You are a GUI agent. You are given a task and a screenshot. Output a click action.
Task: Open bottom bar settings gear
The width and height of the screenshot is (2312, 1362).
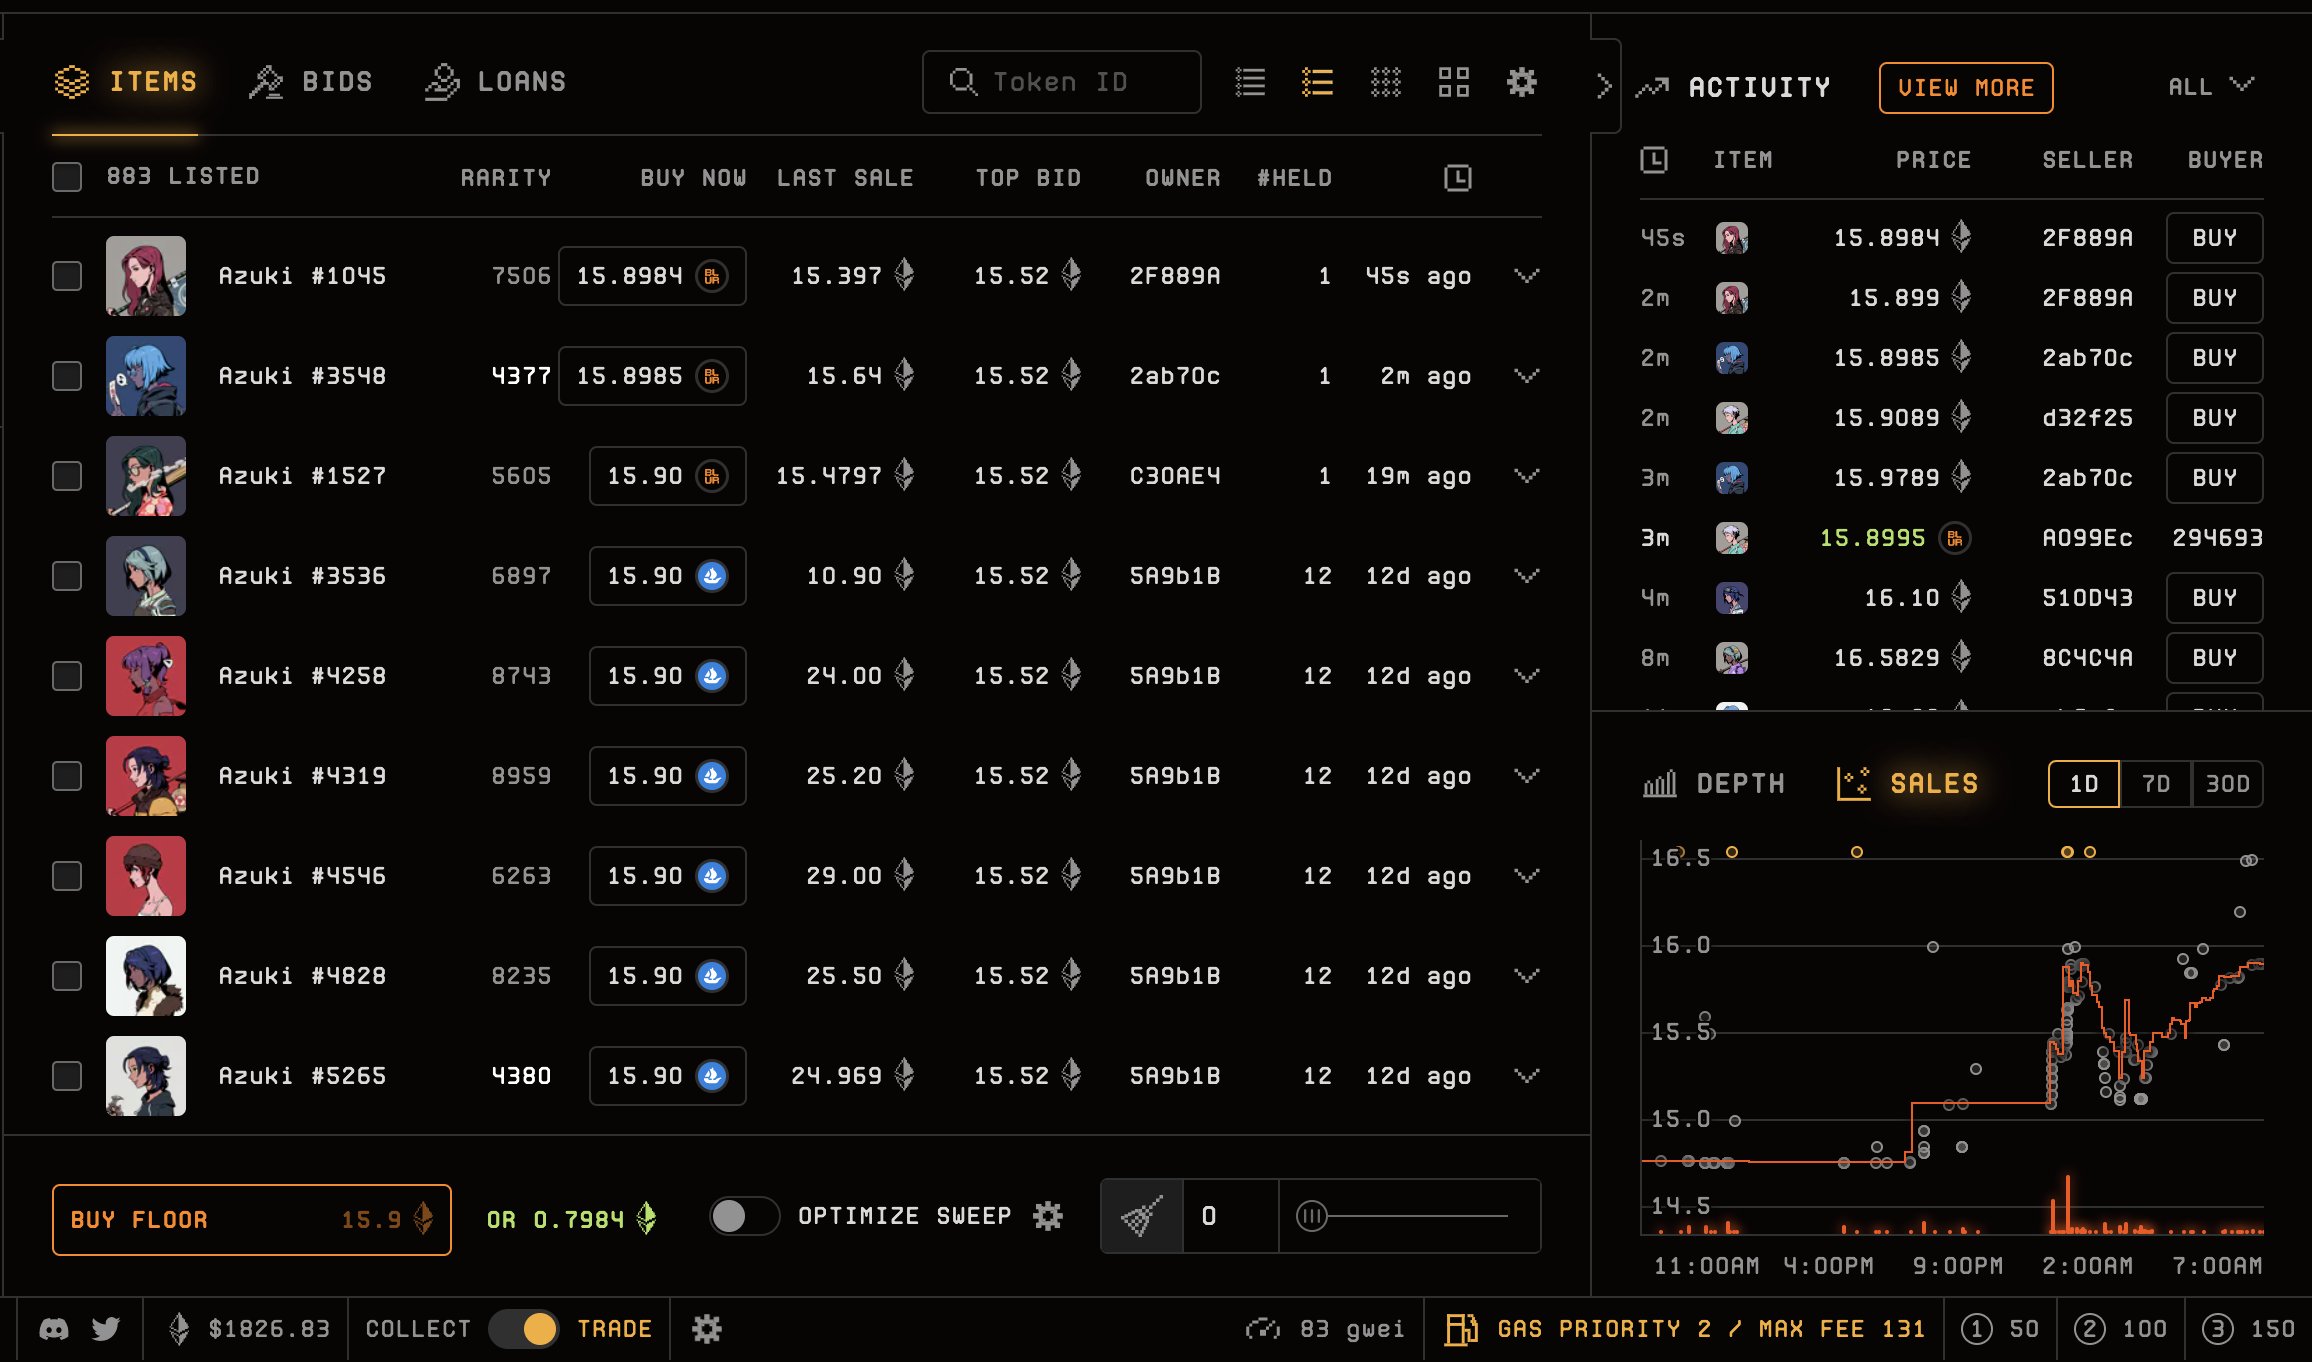point(707,1329)
